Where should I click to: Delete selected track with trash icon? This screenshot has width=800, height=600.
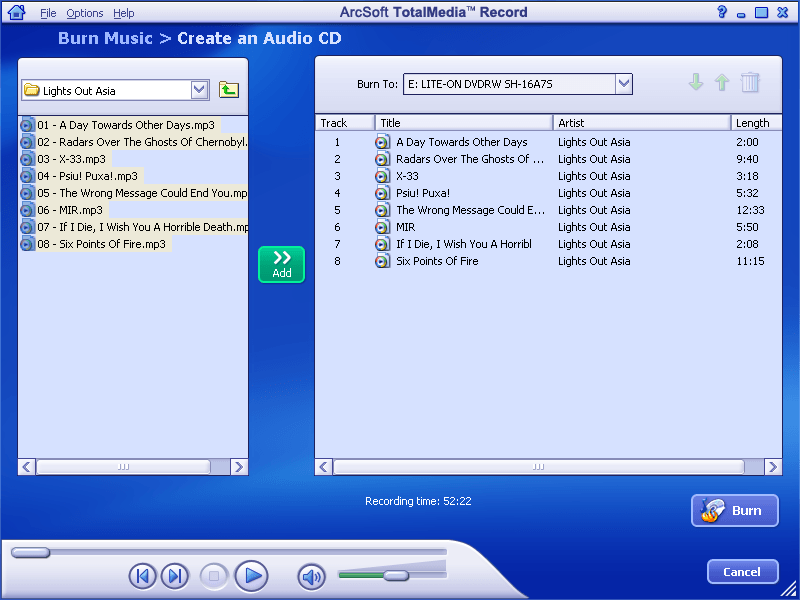pos(750,83)
